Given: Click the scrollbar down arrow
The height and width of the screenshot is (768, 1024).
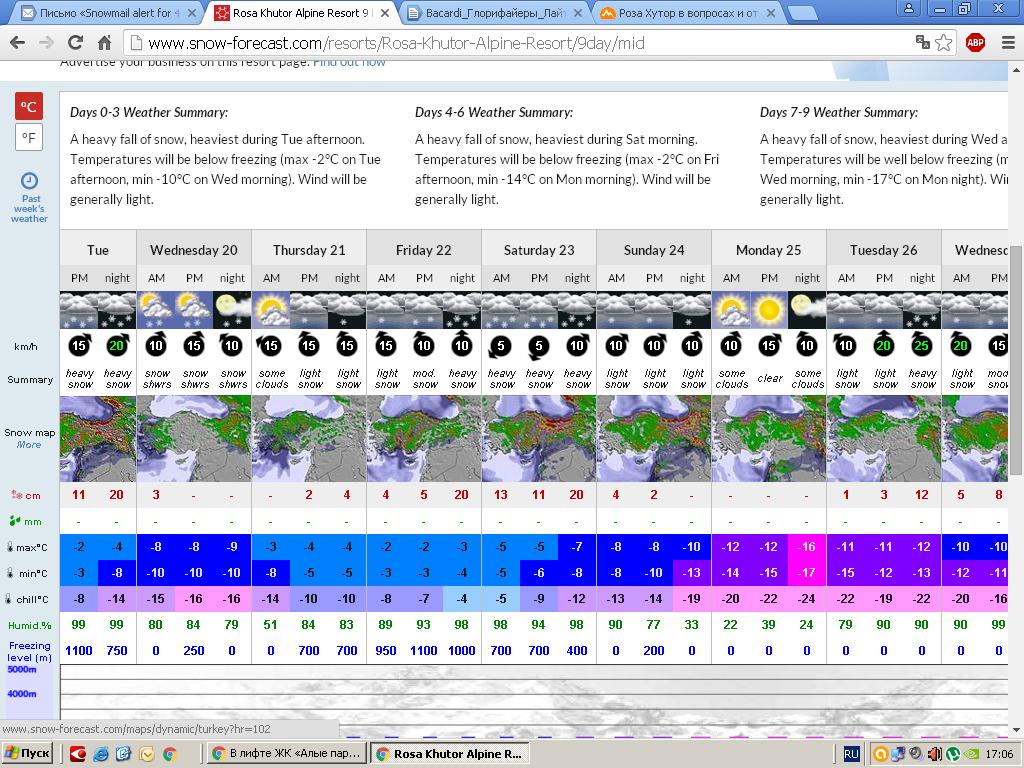Looking at the screenshot, I should tap(1016, 730).
